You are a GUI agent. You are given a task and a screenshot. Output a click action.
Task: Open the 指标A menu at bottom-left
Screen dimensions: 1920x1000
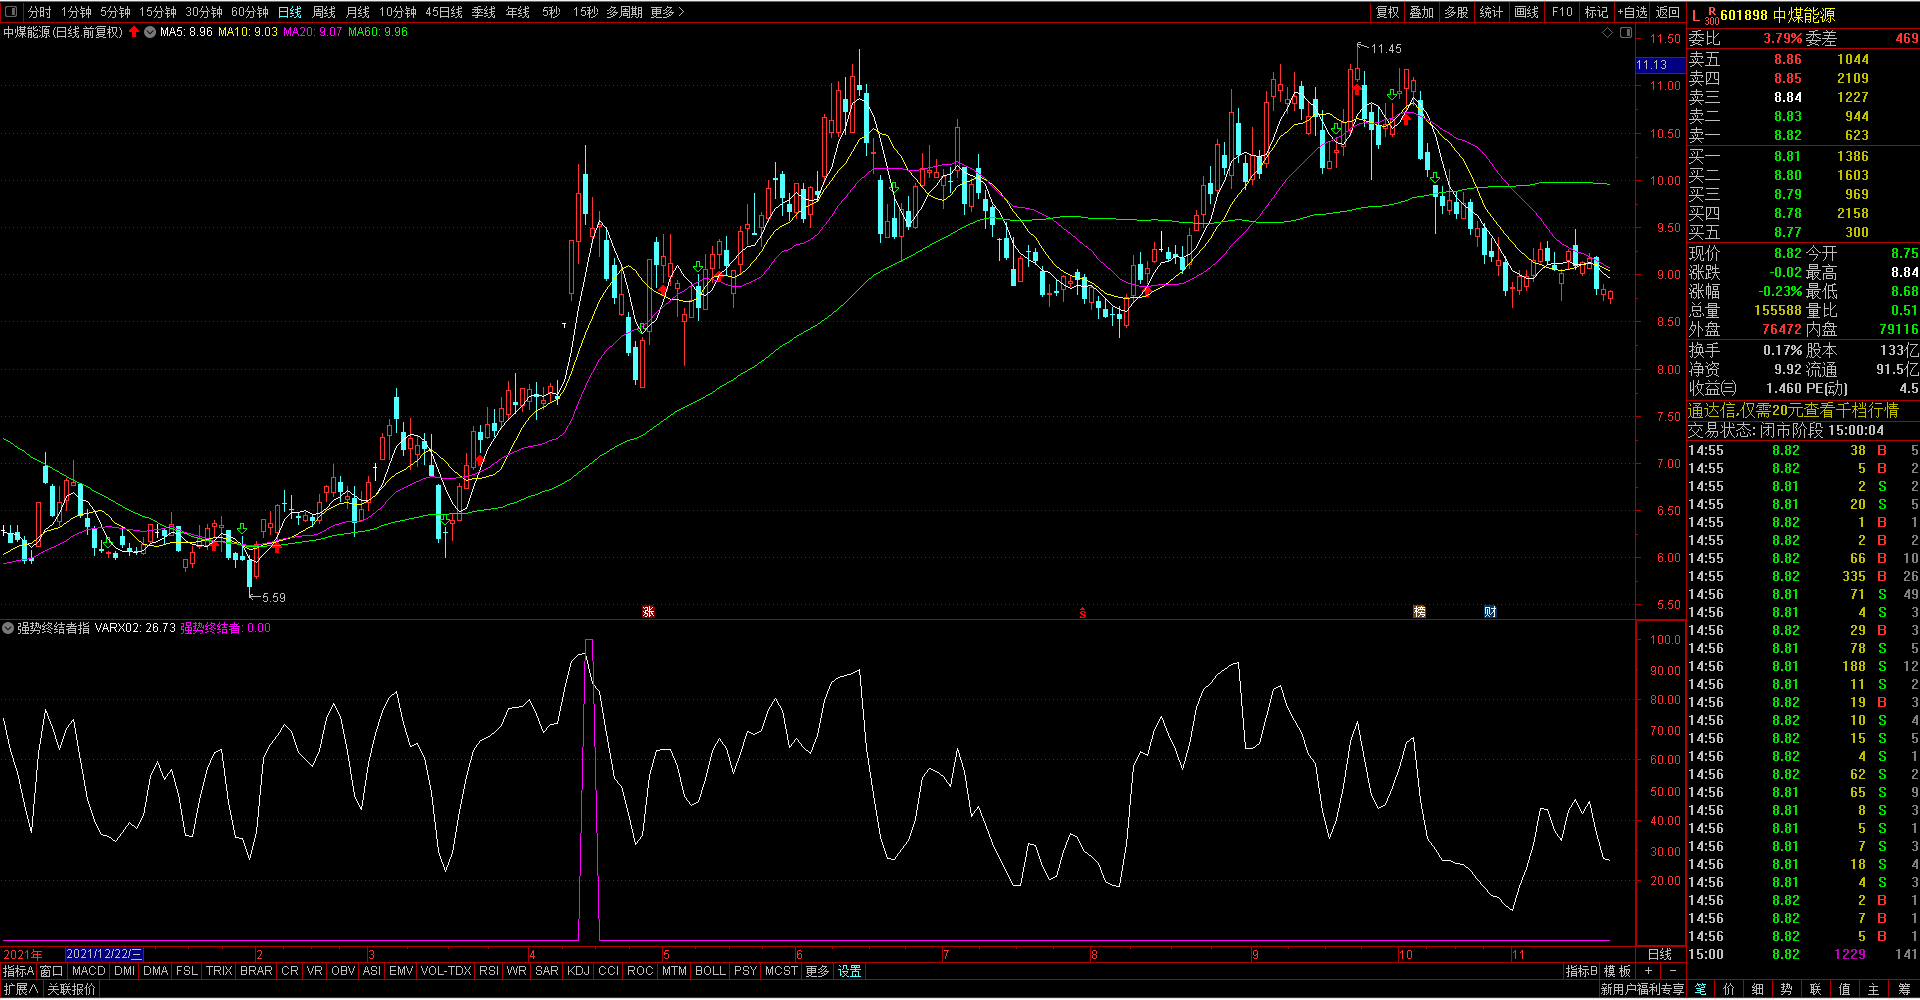click(x=18, y=971)
